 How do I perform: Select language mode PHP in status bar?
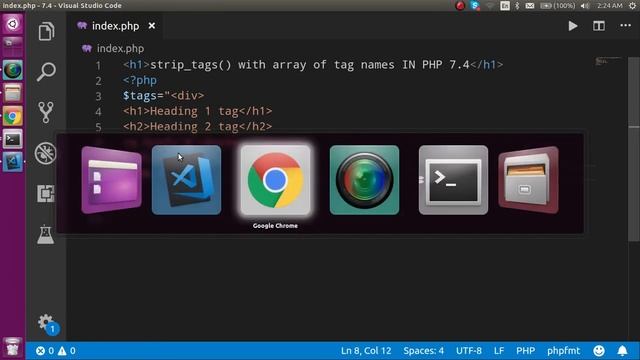point(525,351)
